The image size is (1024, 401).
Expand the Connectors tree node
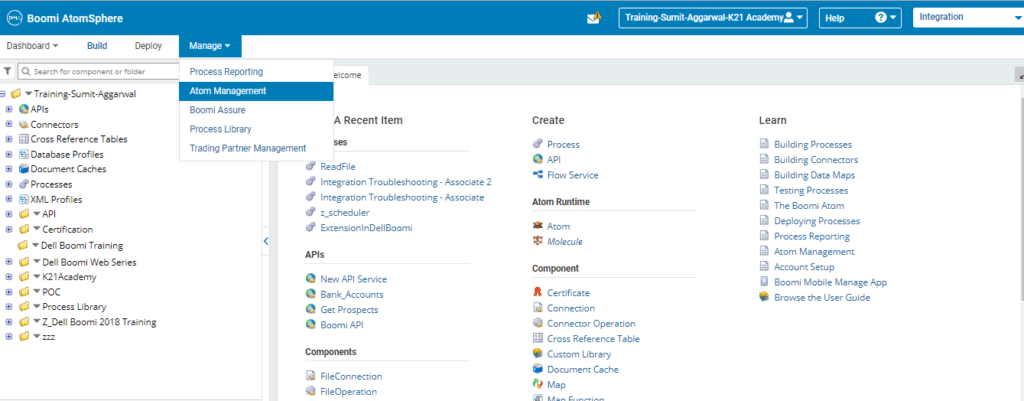pyautogui.click(x=8, y=124)
